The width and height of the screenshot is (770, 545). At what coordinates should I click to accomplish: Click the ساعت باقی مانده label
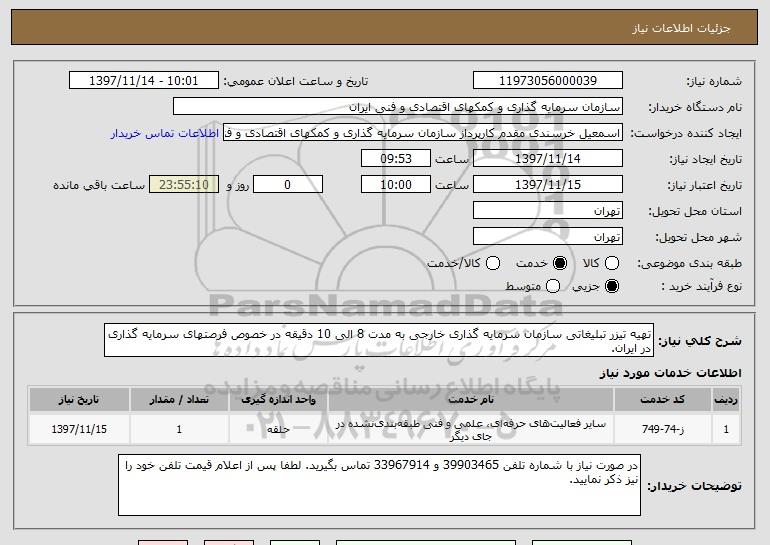[99, 185]
